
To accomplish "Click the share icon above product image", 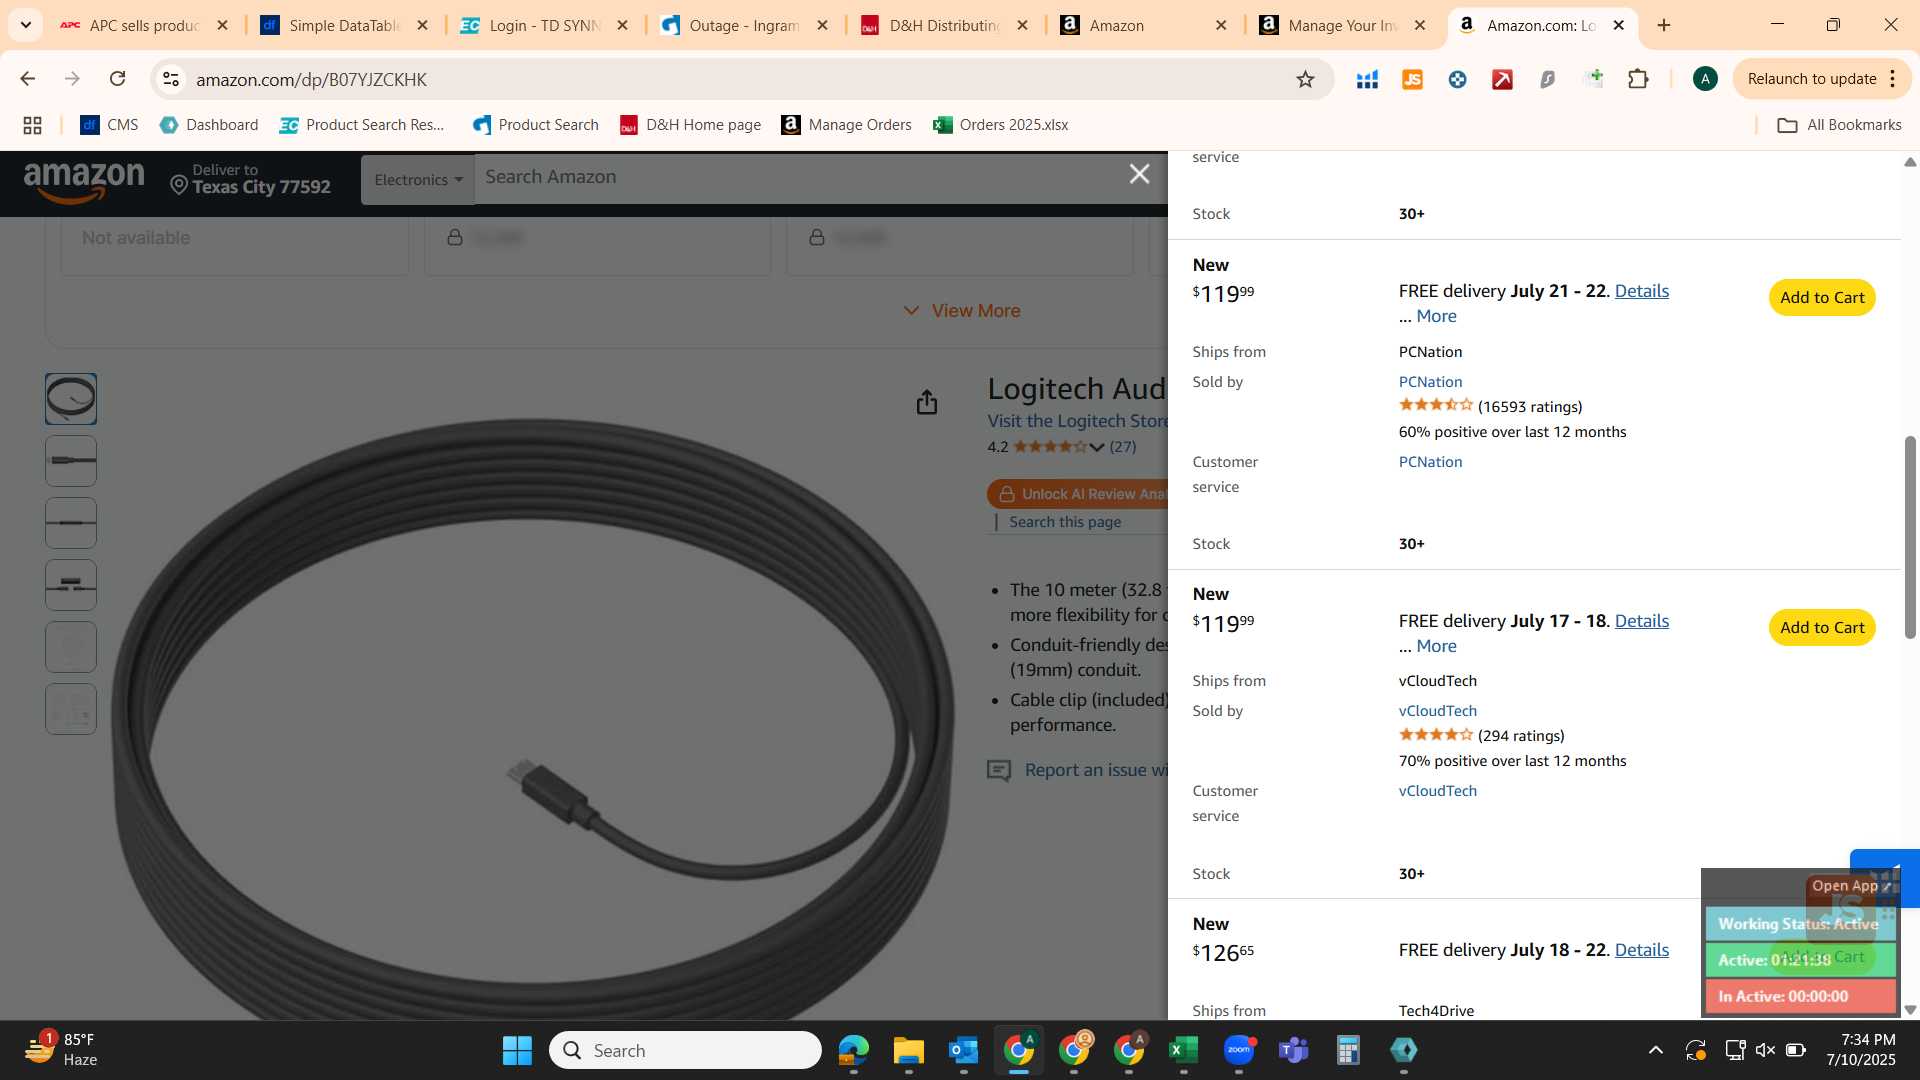I will [927, 402].
